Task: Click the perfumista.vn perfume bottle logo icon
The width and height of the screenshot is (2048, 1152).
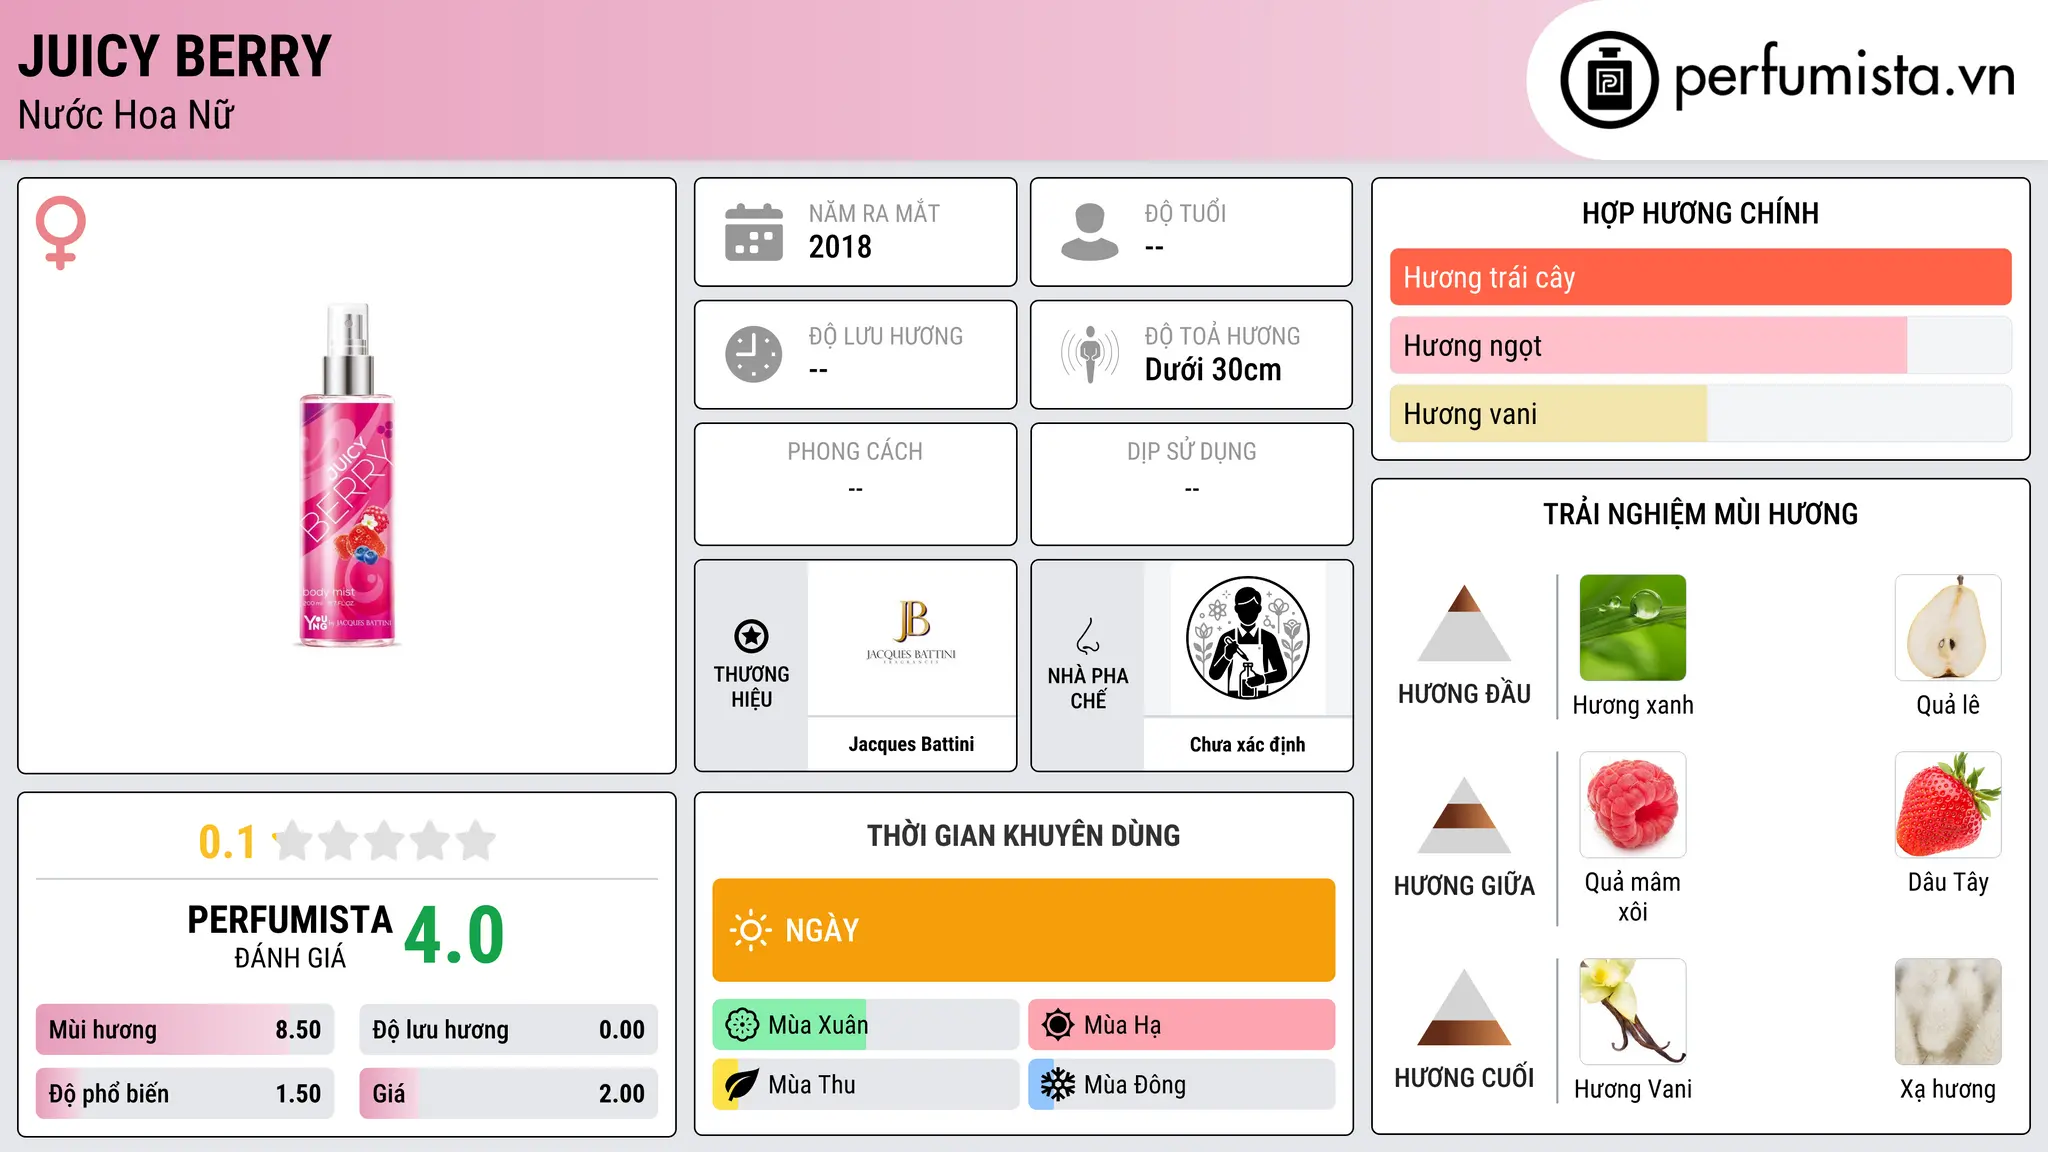Action: [x=1609, y=80]
